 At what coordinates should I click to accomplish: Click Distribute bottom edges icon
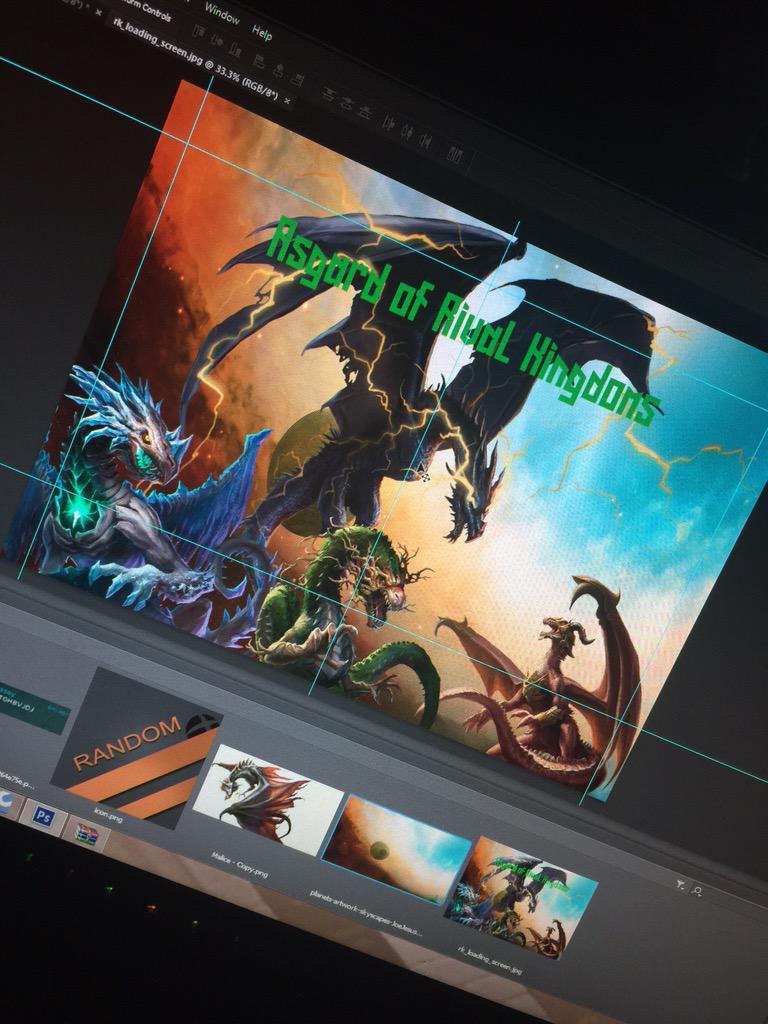tap(365, 112)
